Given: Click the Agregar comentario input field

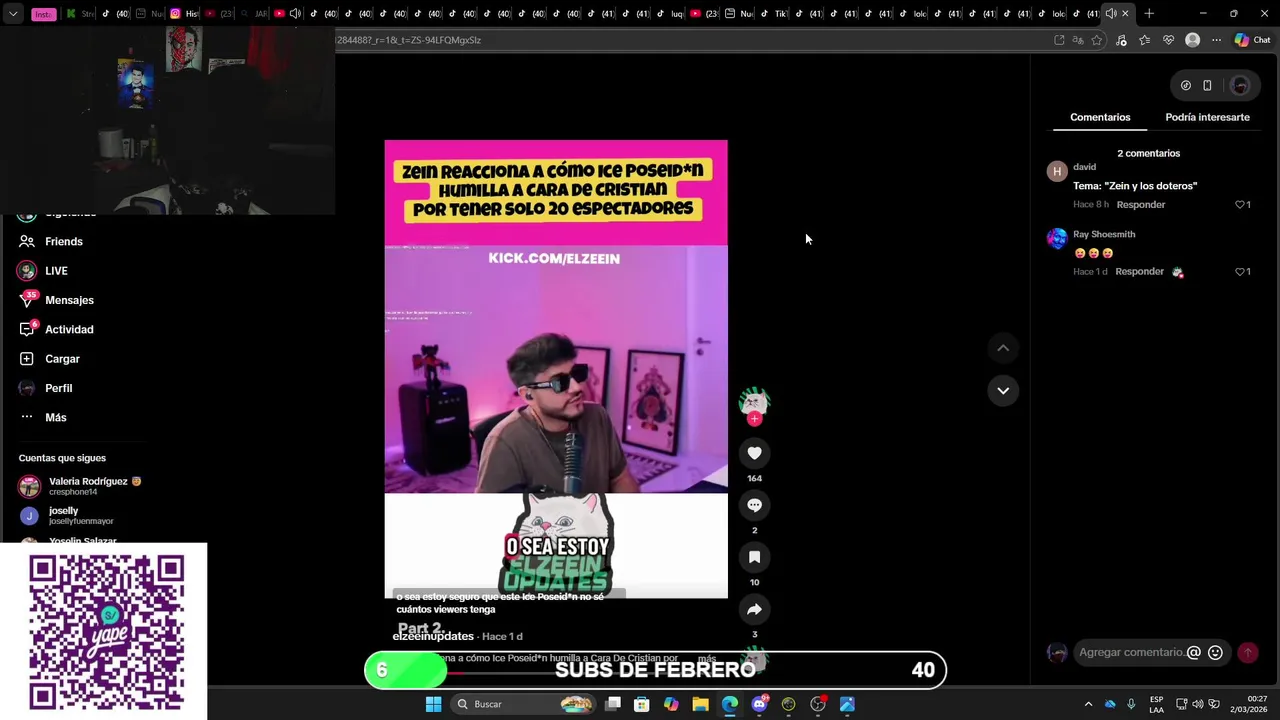Looking at the screenshot, I should (1130, 652).
